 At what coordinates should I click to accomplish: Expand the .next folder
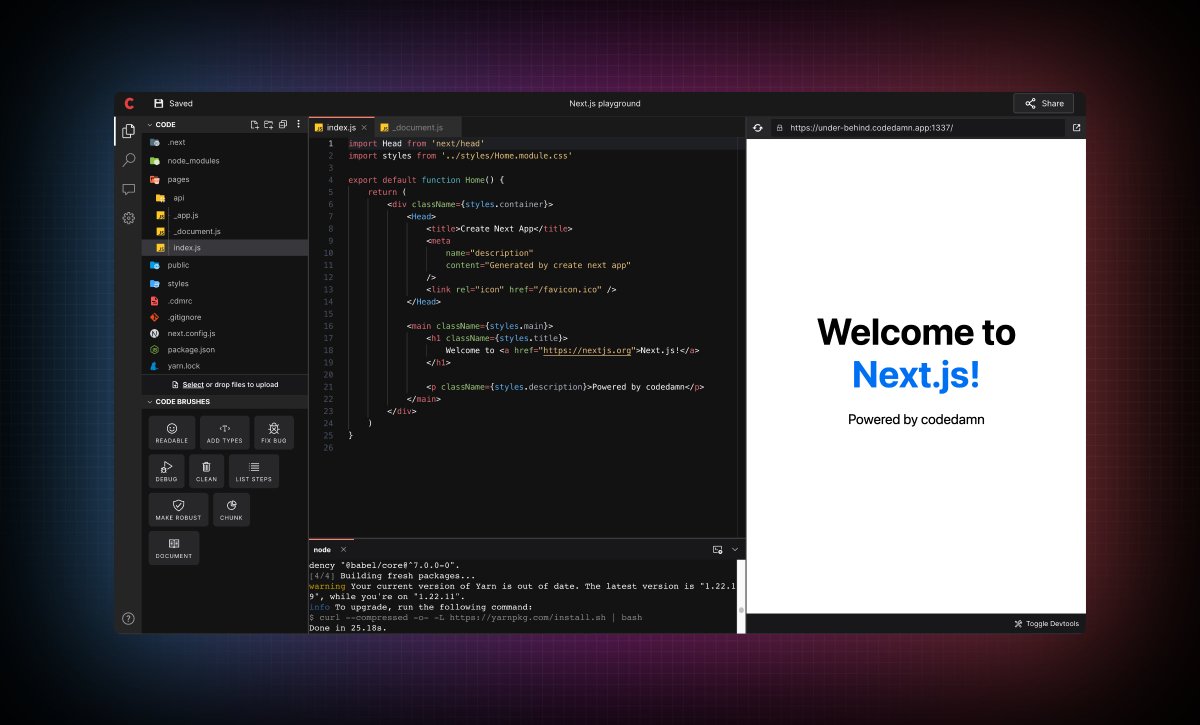(225, 143)
